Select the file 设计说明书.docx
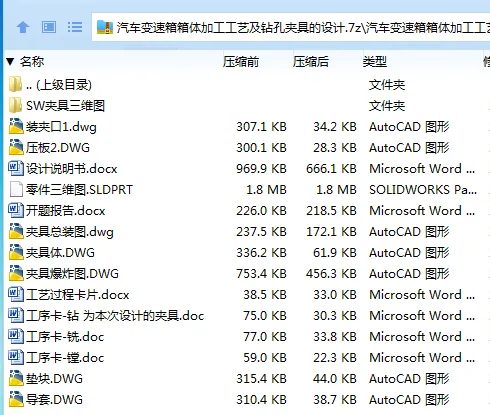The image size is (490, 415). [72, 169]
